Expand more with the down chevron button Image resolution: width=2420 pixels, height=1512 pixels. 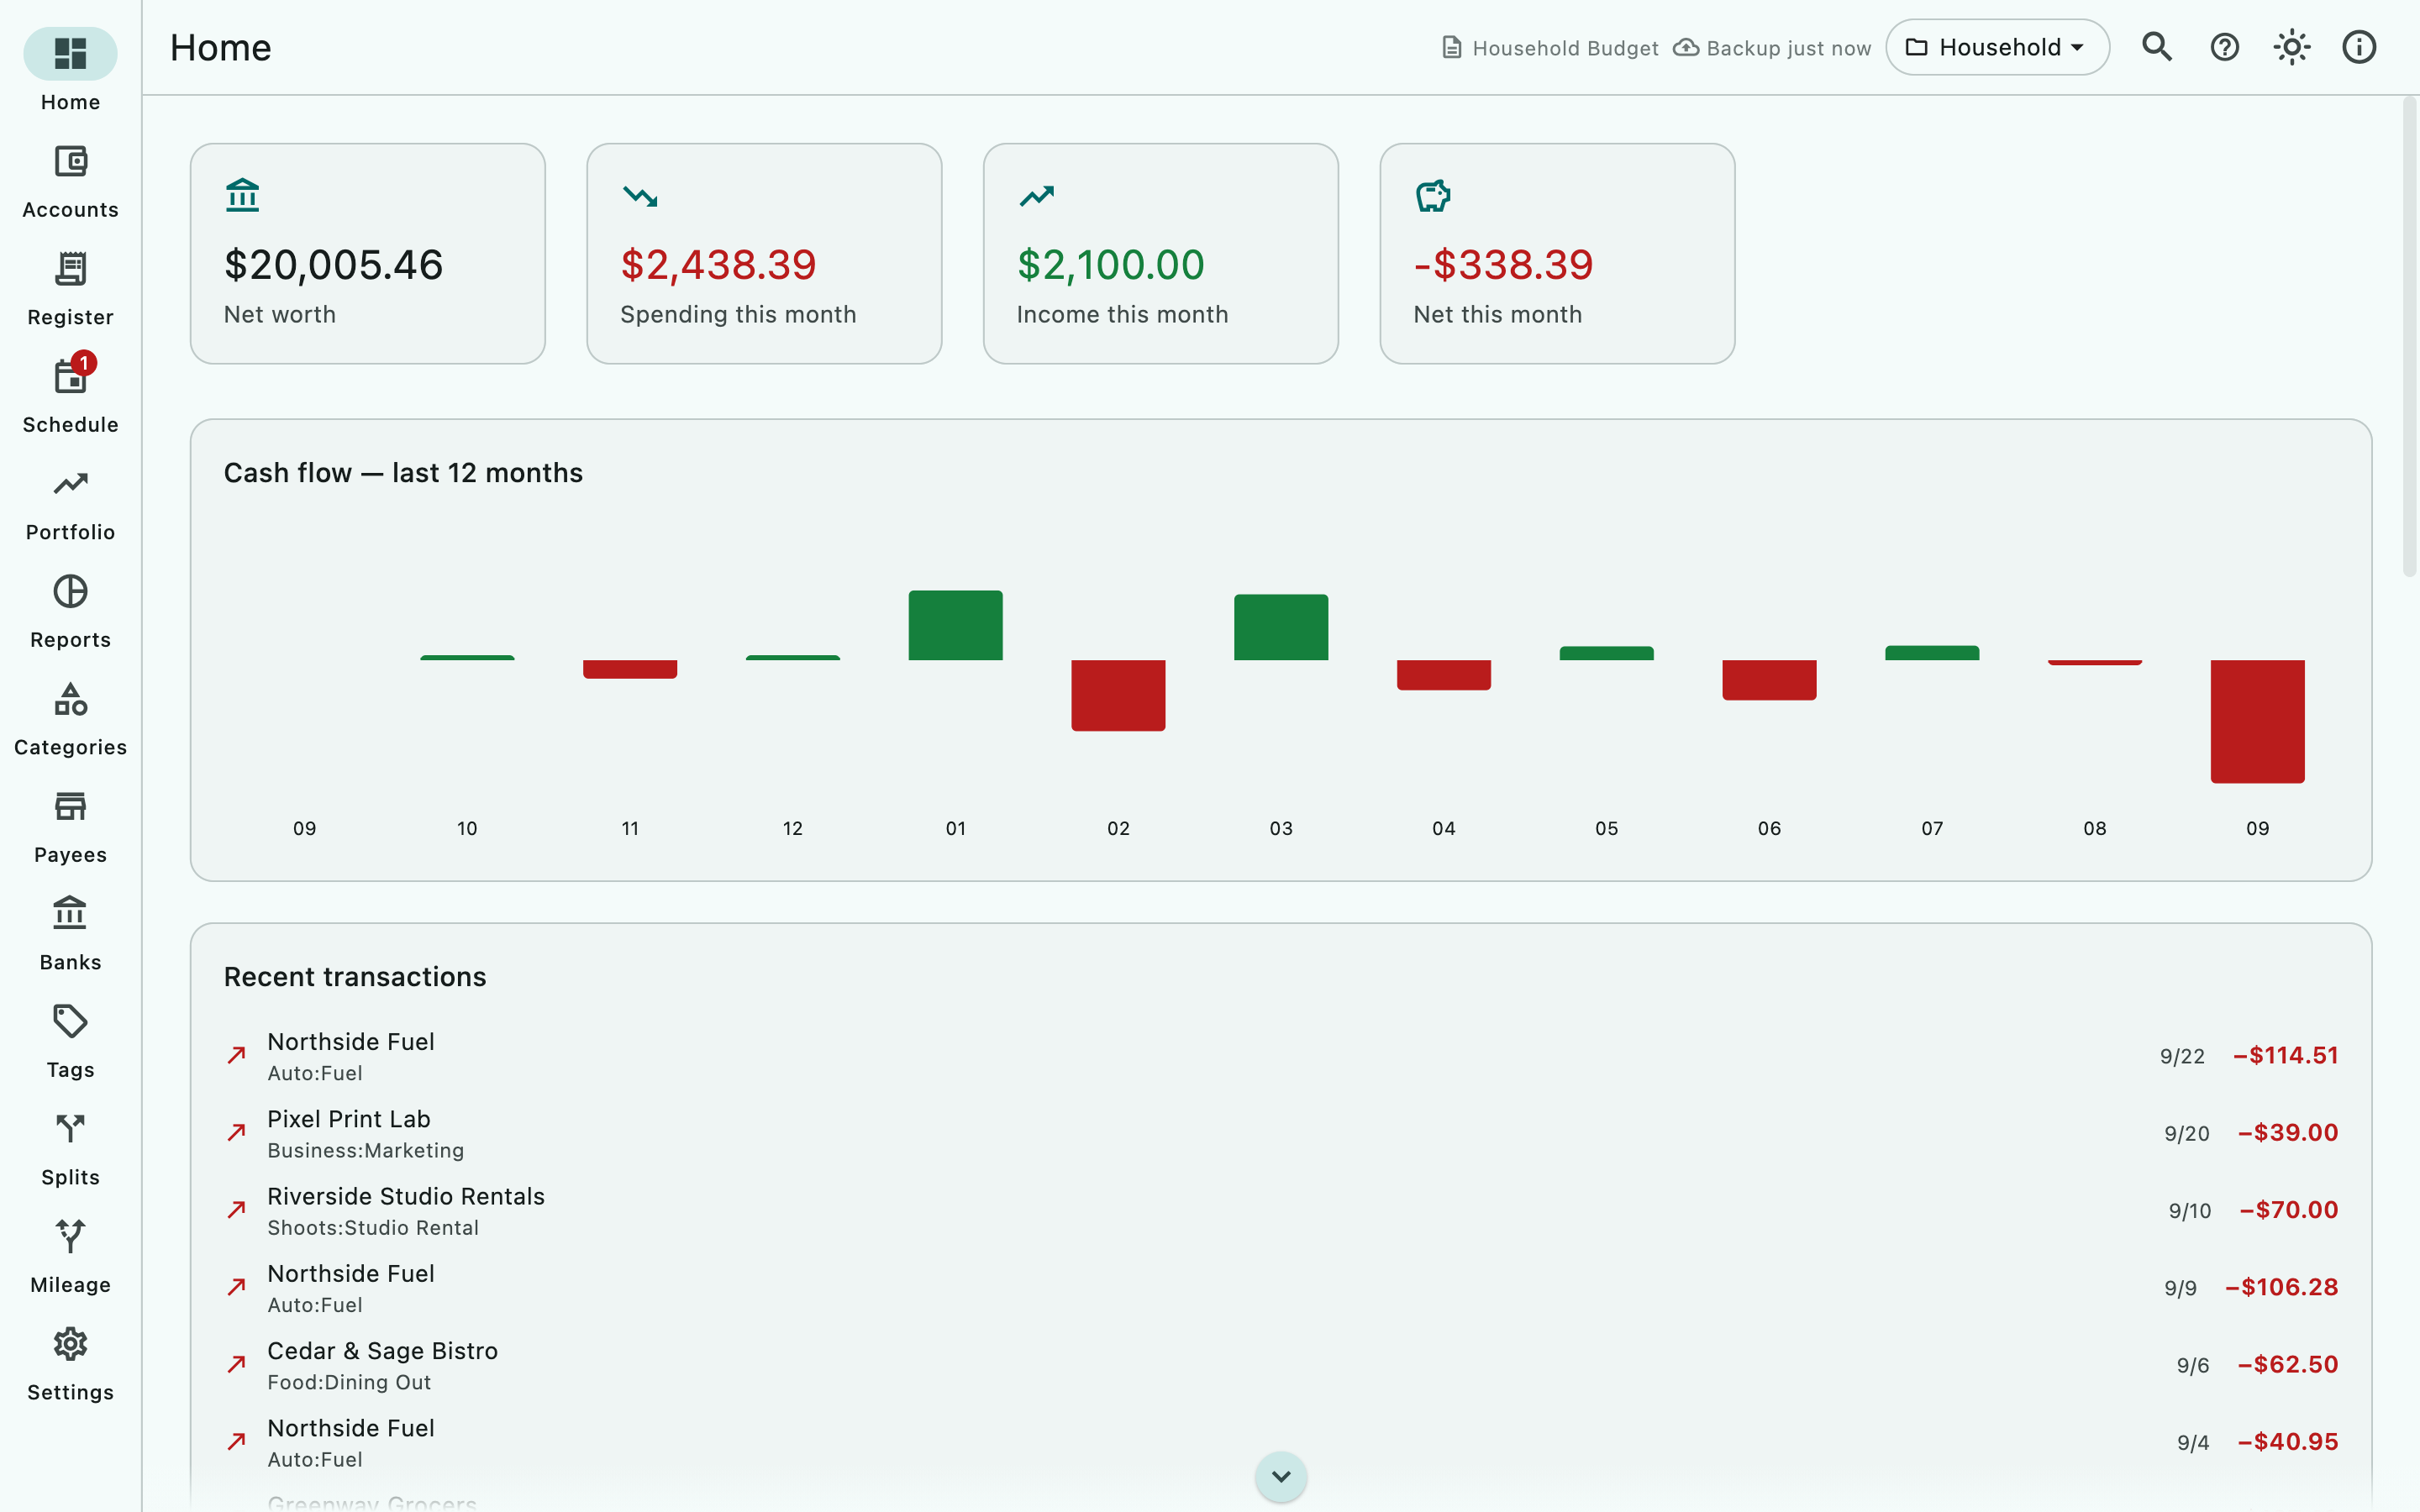click(1281, 1476)
